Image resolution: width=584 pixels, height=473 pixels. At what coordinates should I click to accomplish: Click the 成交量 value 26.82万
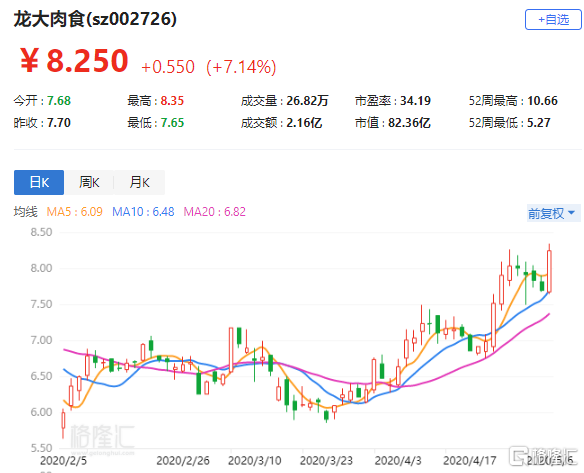pos(307,101)
